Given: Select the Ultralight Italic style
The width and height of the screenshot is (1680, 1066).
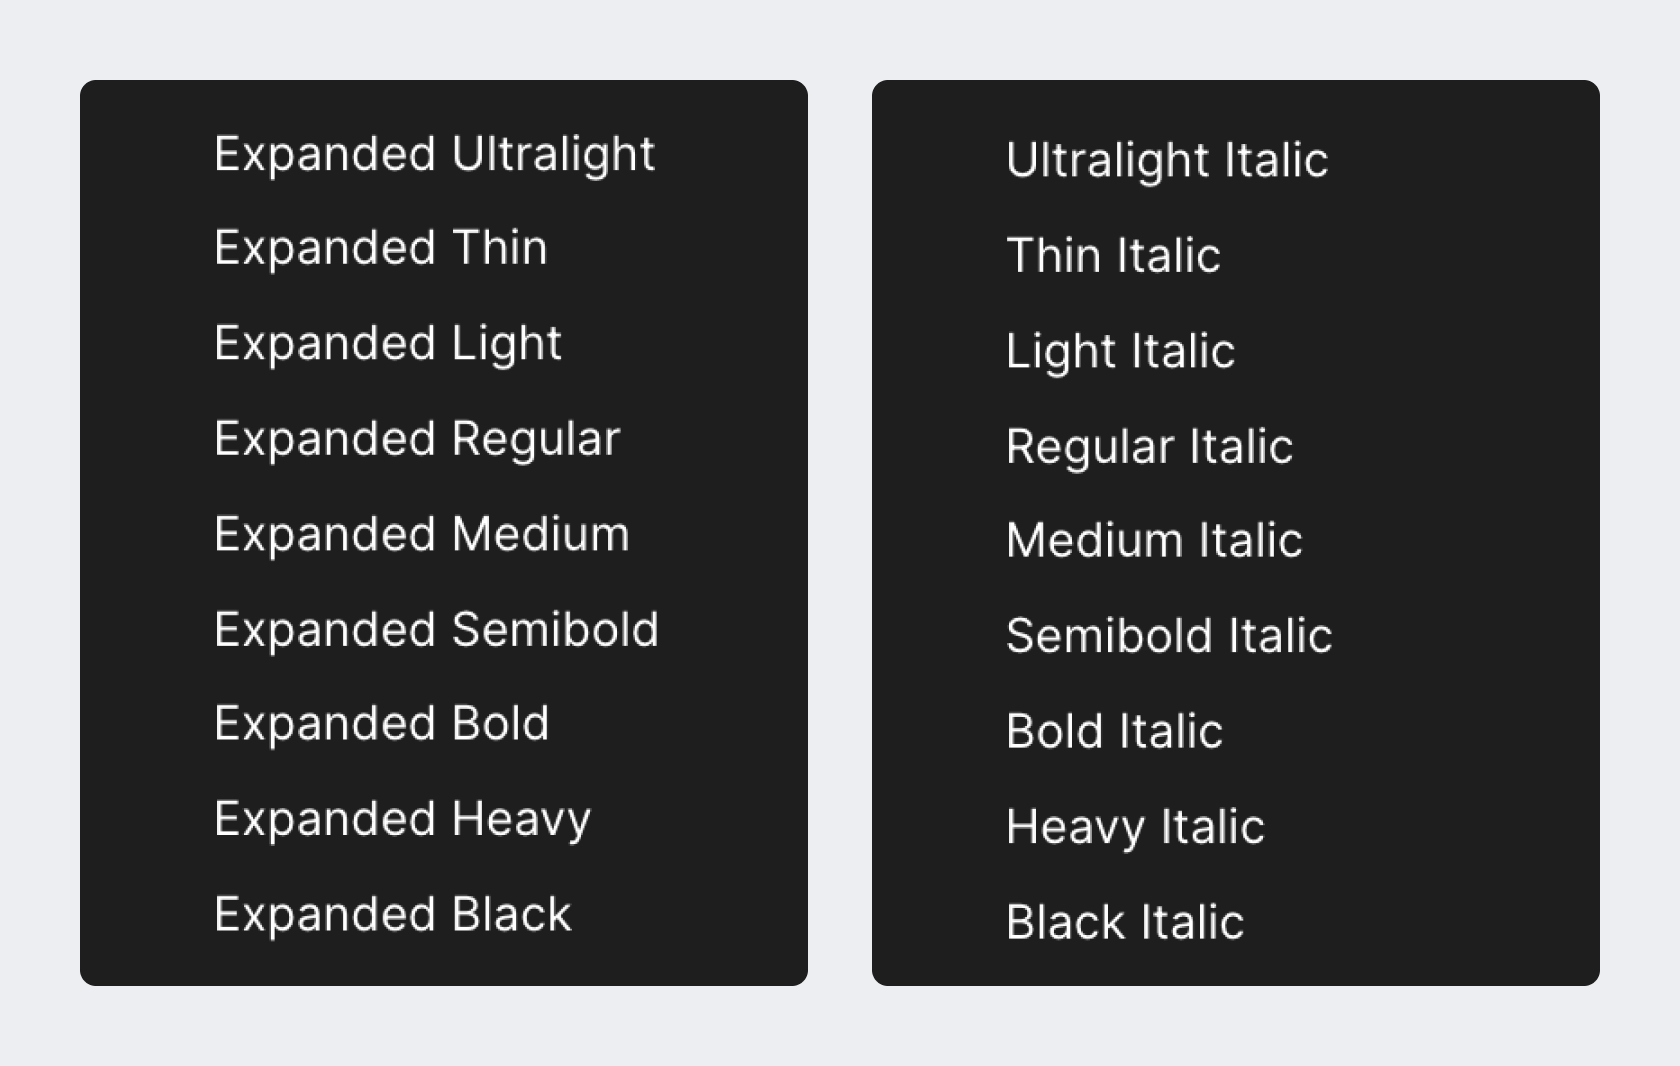Looking at the screenshot, I should point(1167,160).
